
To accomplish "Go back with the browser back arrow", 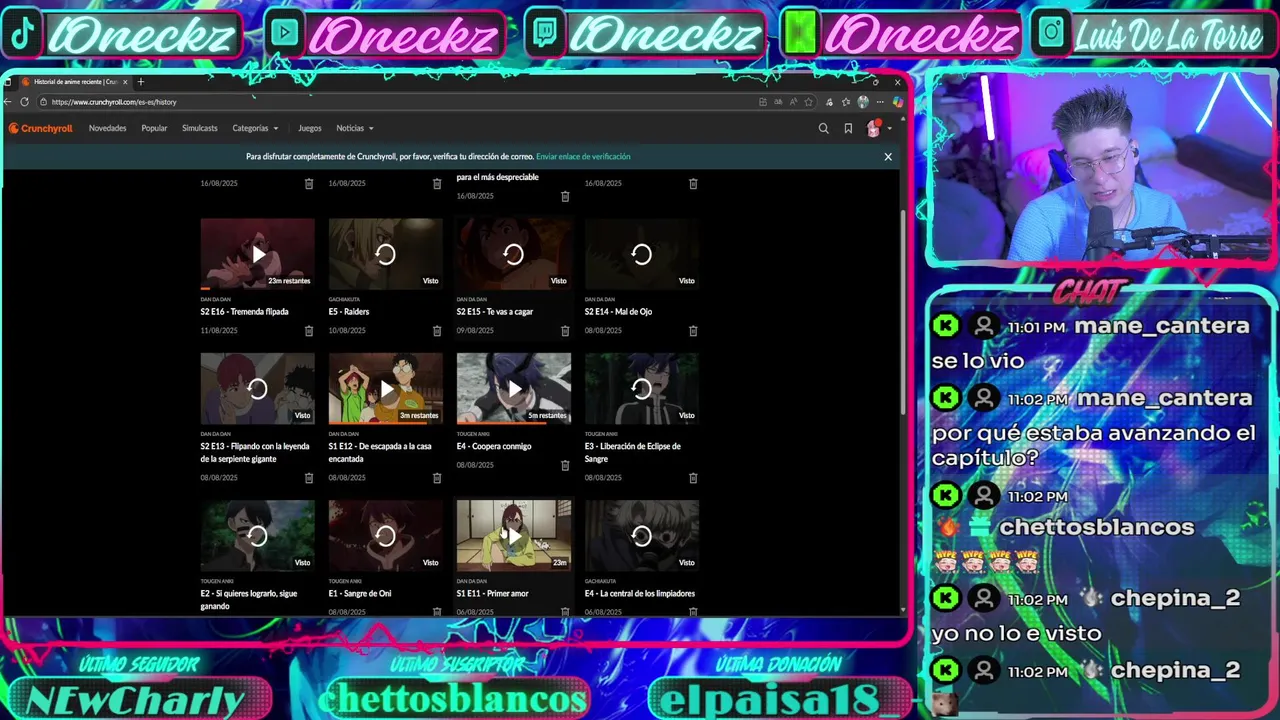I will coord(8,102).
